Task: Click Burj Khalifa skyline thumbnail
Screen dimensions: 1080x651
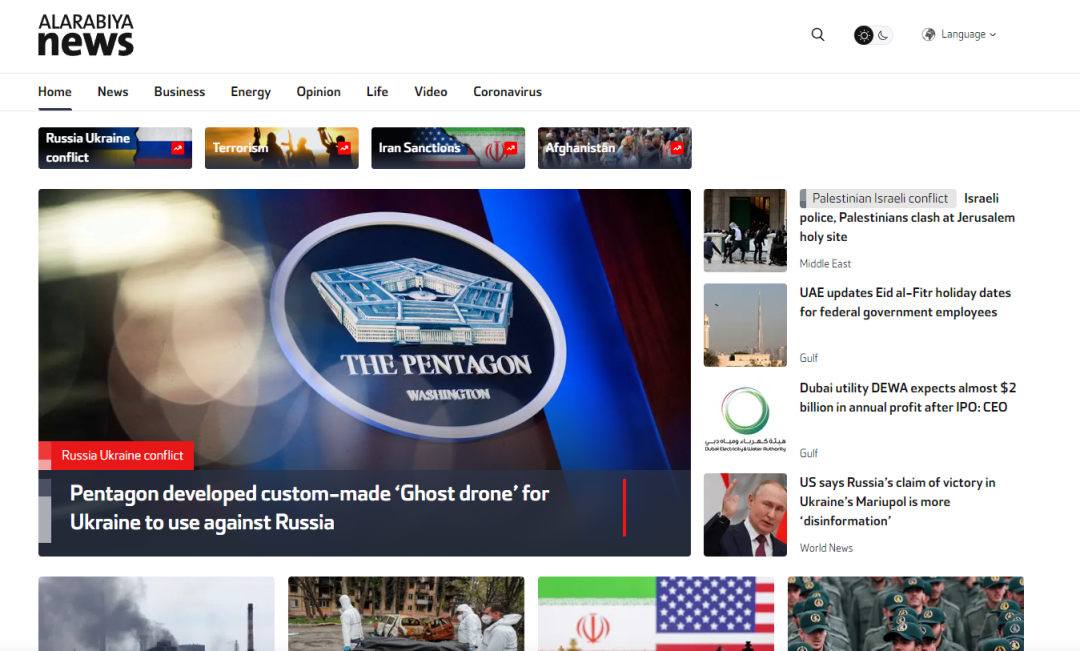Action: [745, 325]
